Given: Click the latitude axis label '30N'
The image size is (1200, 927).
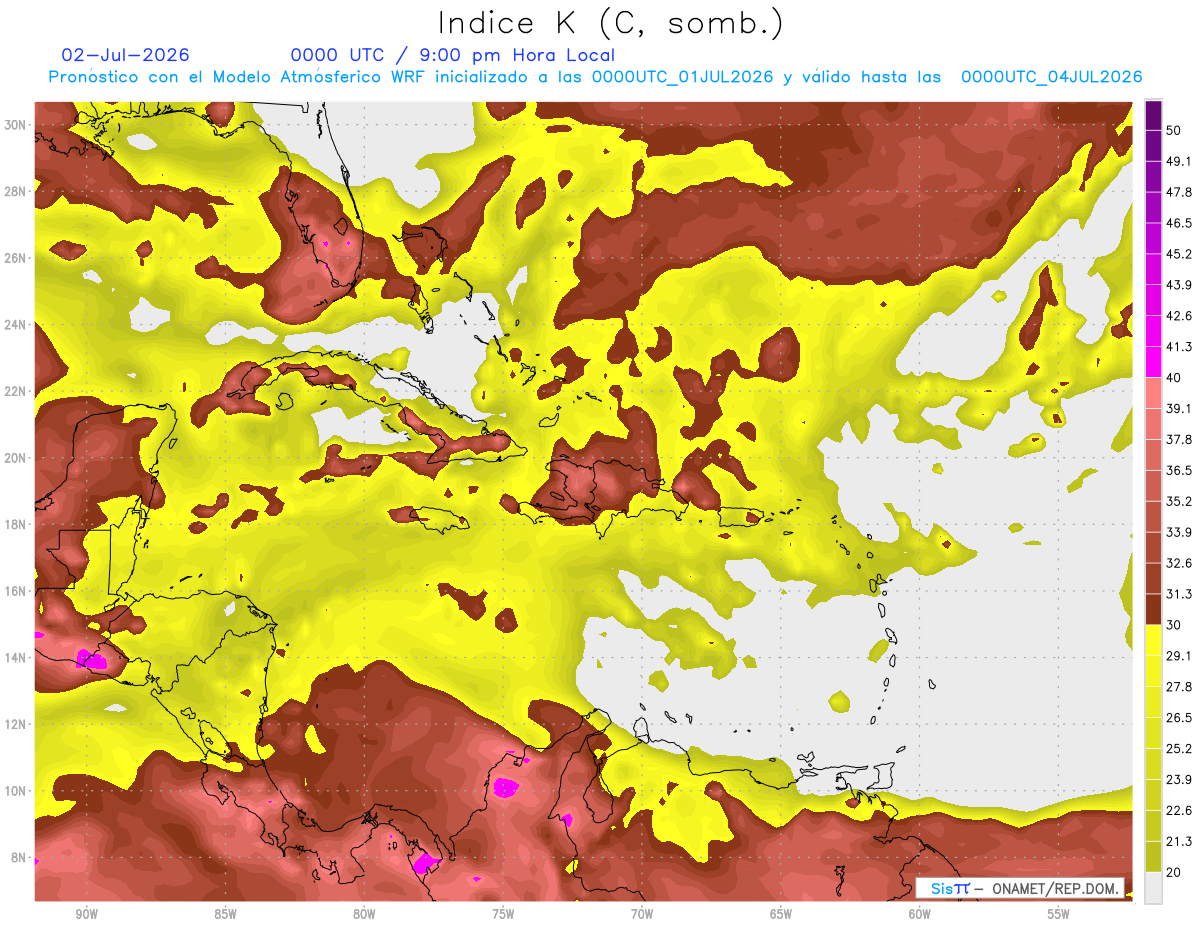Looking at the screenshot, I should click(x=15, y=125).
